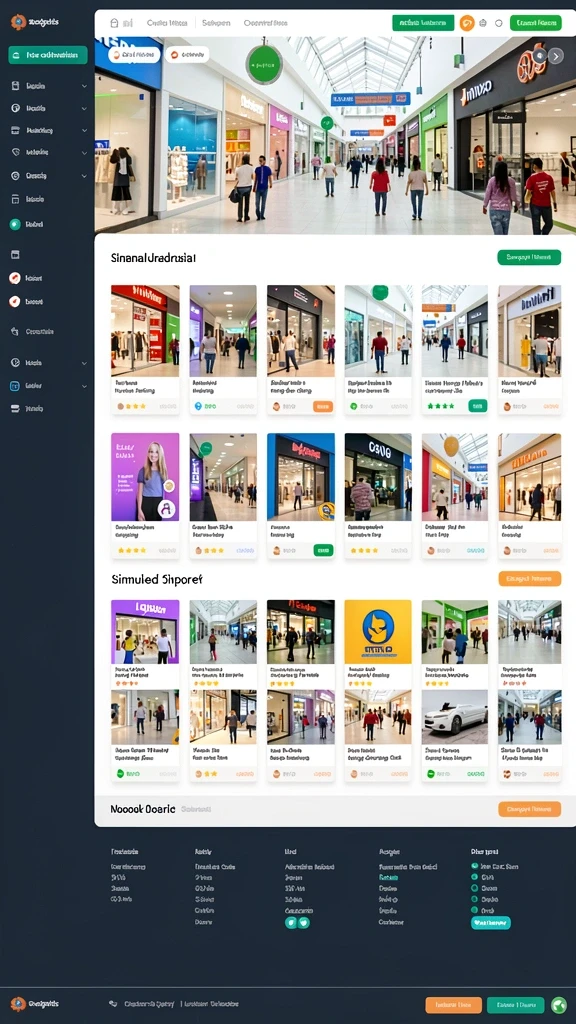Viewport: 576px width, 1024px height.
Task: Click the green globe icon in the bottom-right footer
Action: [558, 1004]
